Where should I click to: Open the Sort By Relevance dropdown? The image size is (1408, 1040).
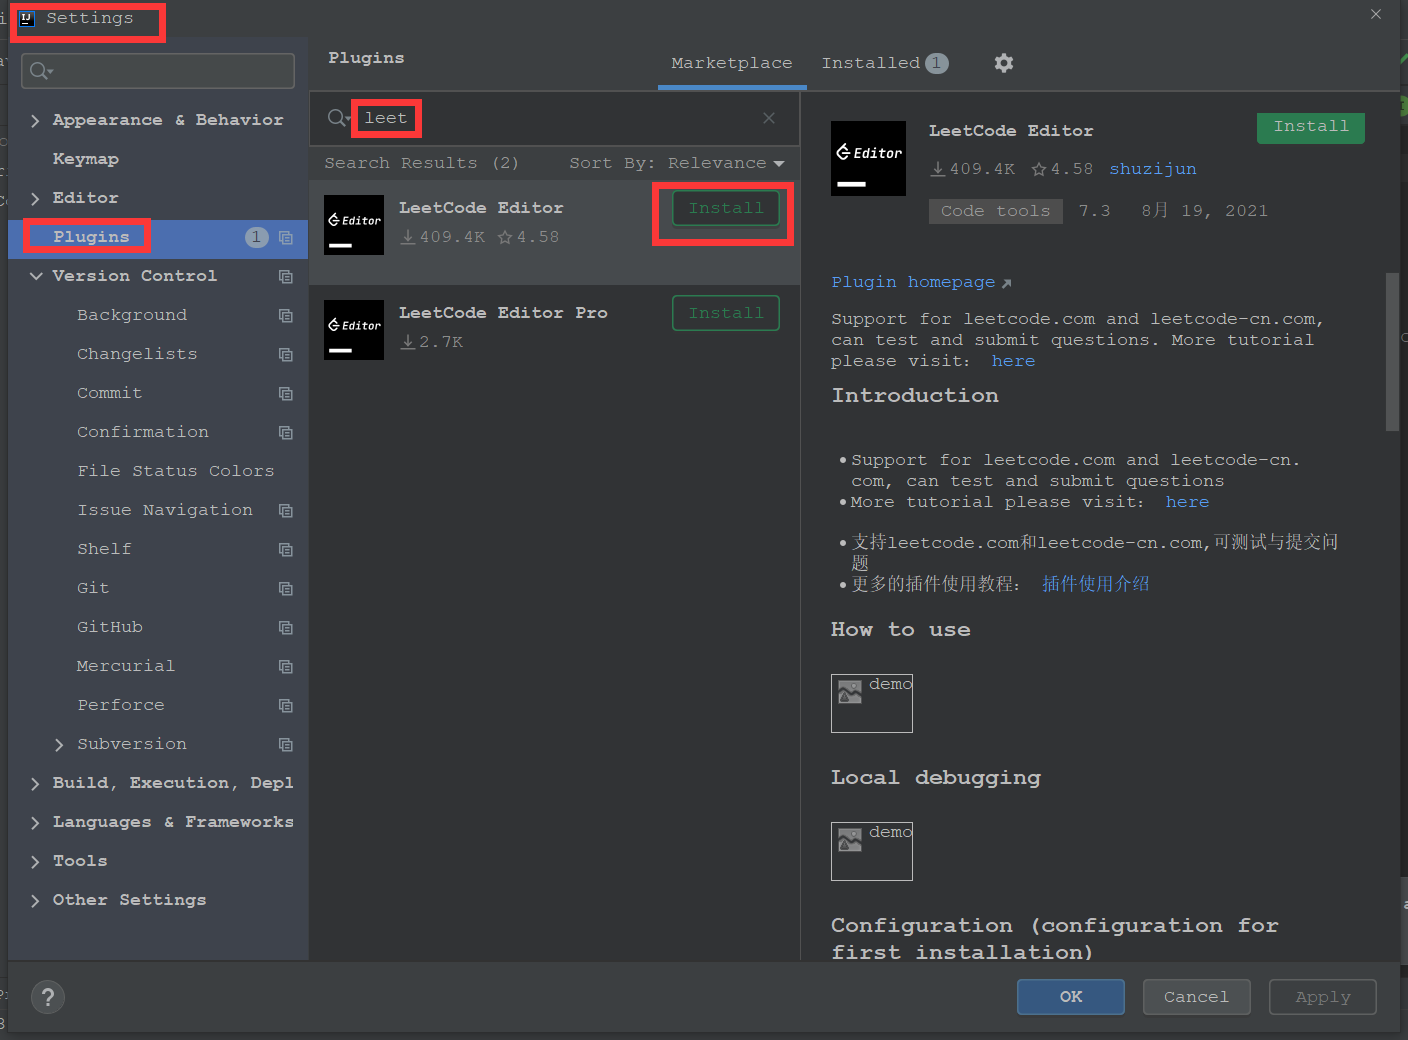click(x=677, y=163)
